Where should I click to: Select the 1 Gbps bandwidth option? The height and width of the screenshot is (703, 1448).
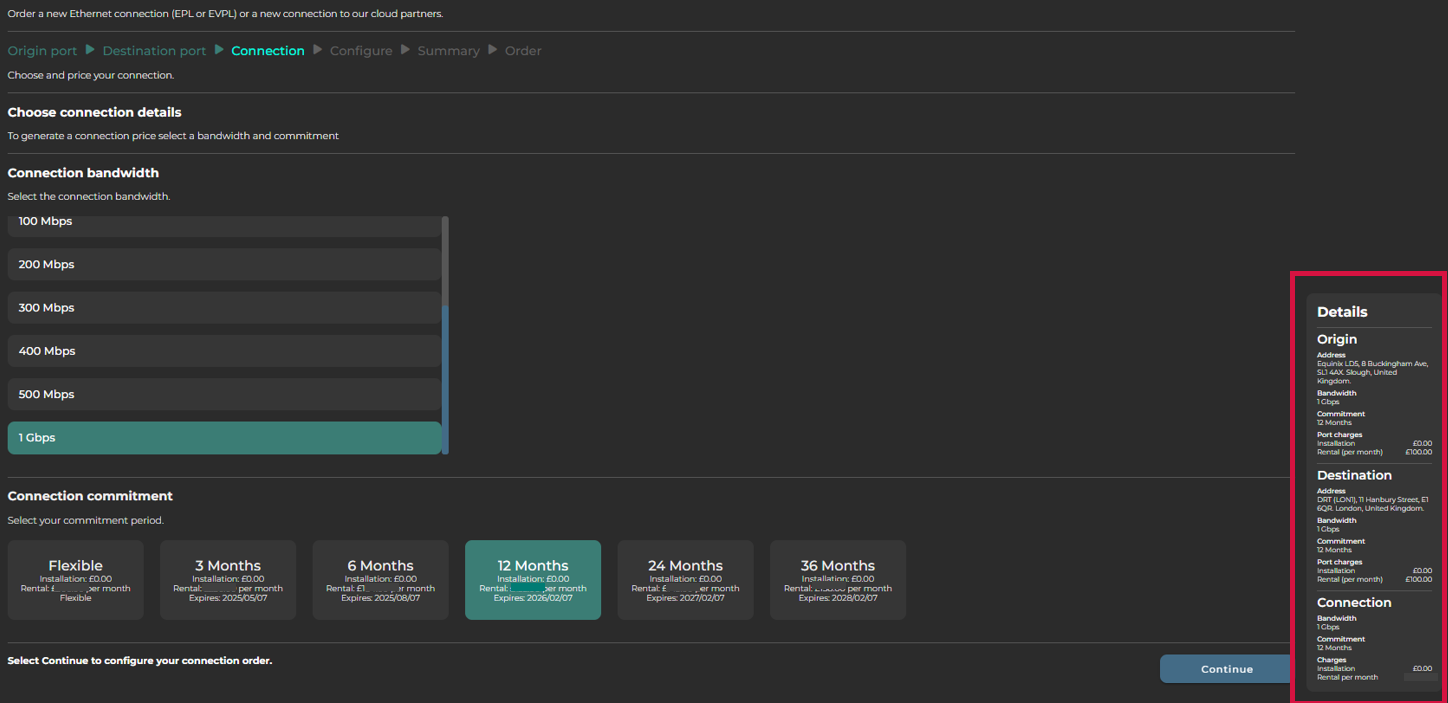(x=224, y=438)
